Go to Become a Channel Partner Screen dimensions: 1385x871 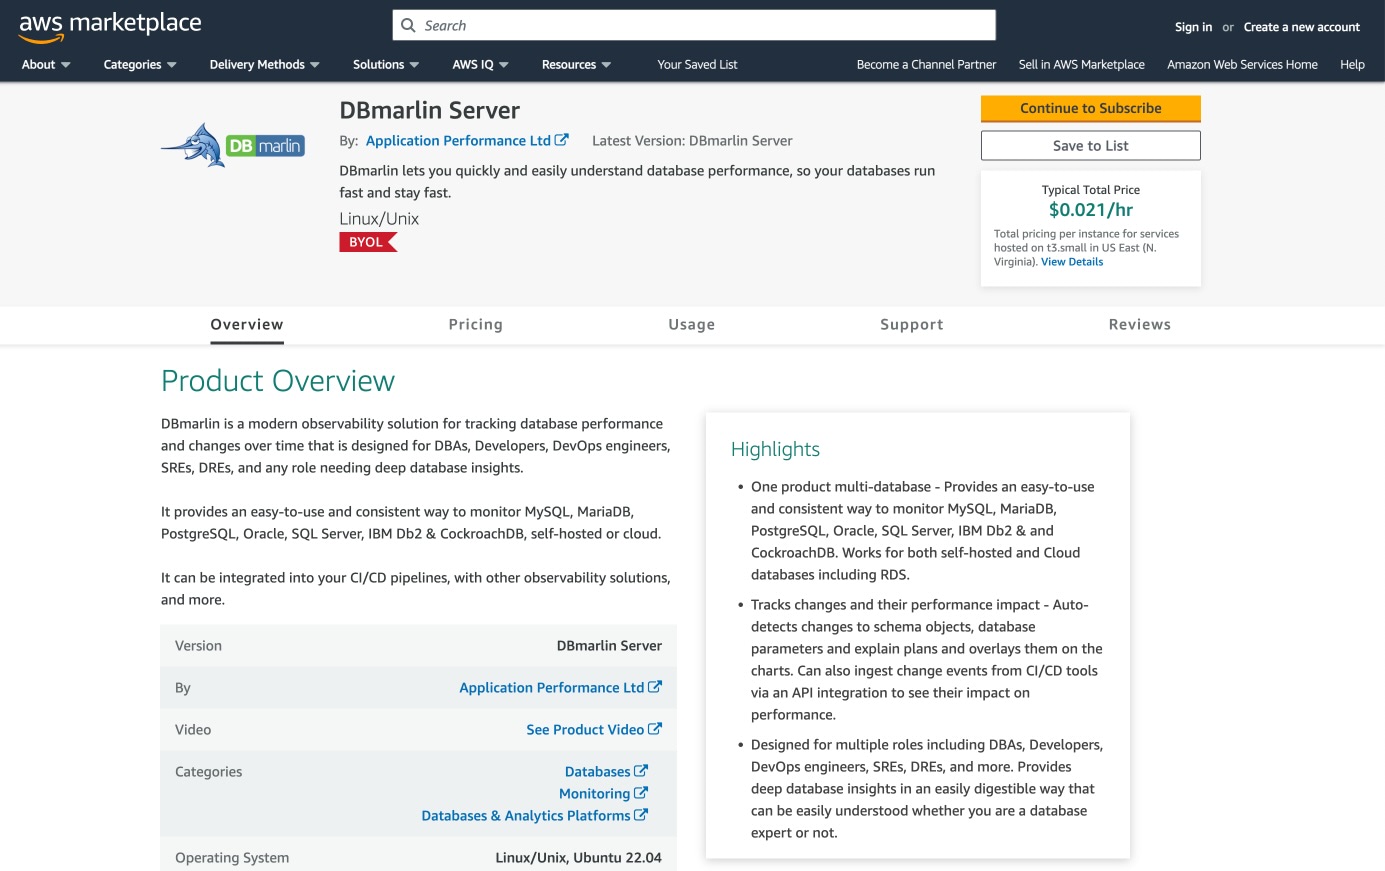pyautogui.click(x=926, y=64)
